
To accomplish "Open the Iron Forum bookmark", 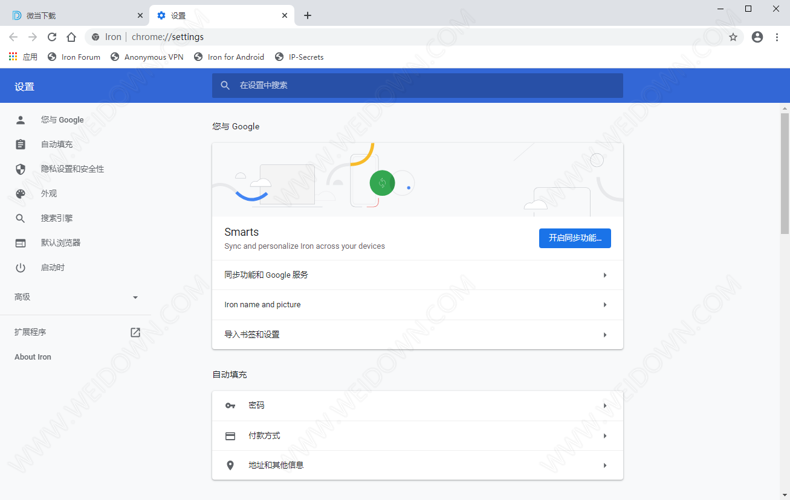I will [x=74, y=57].
